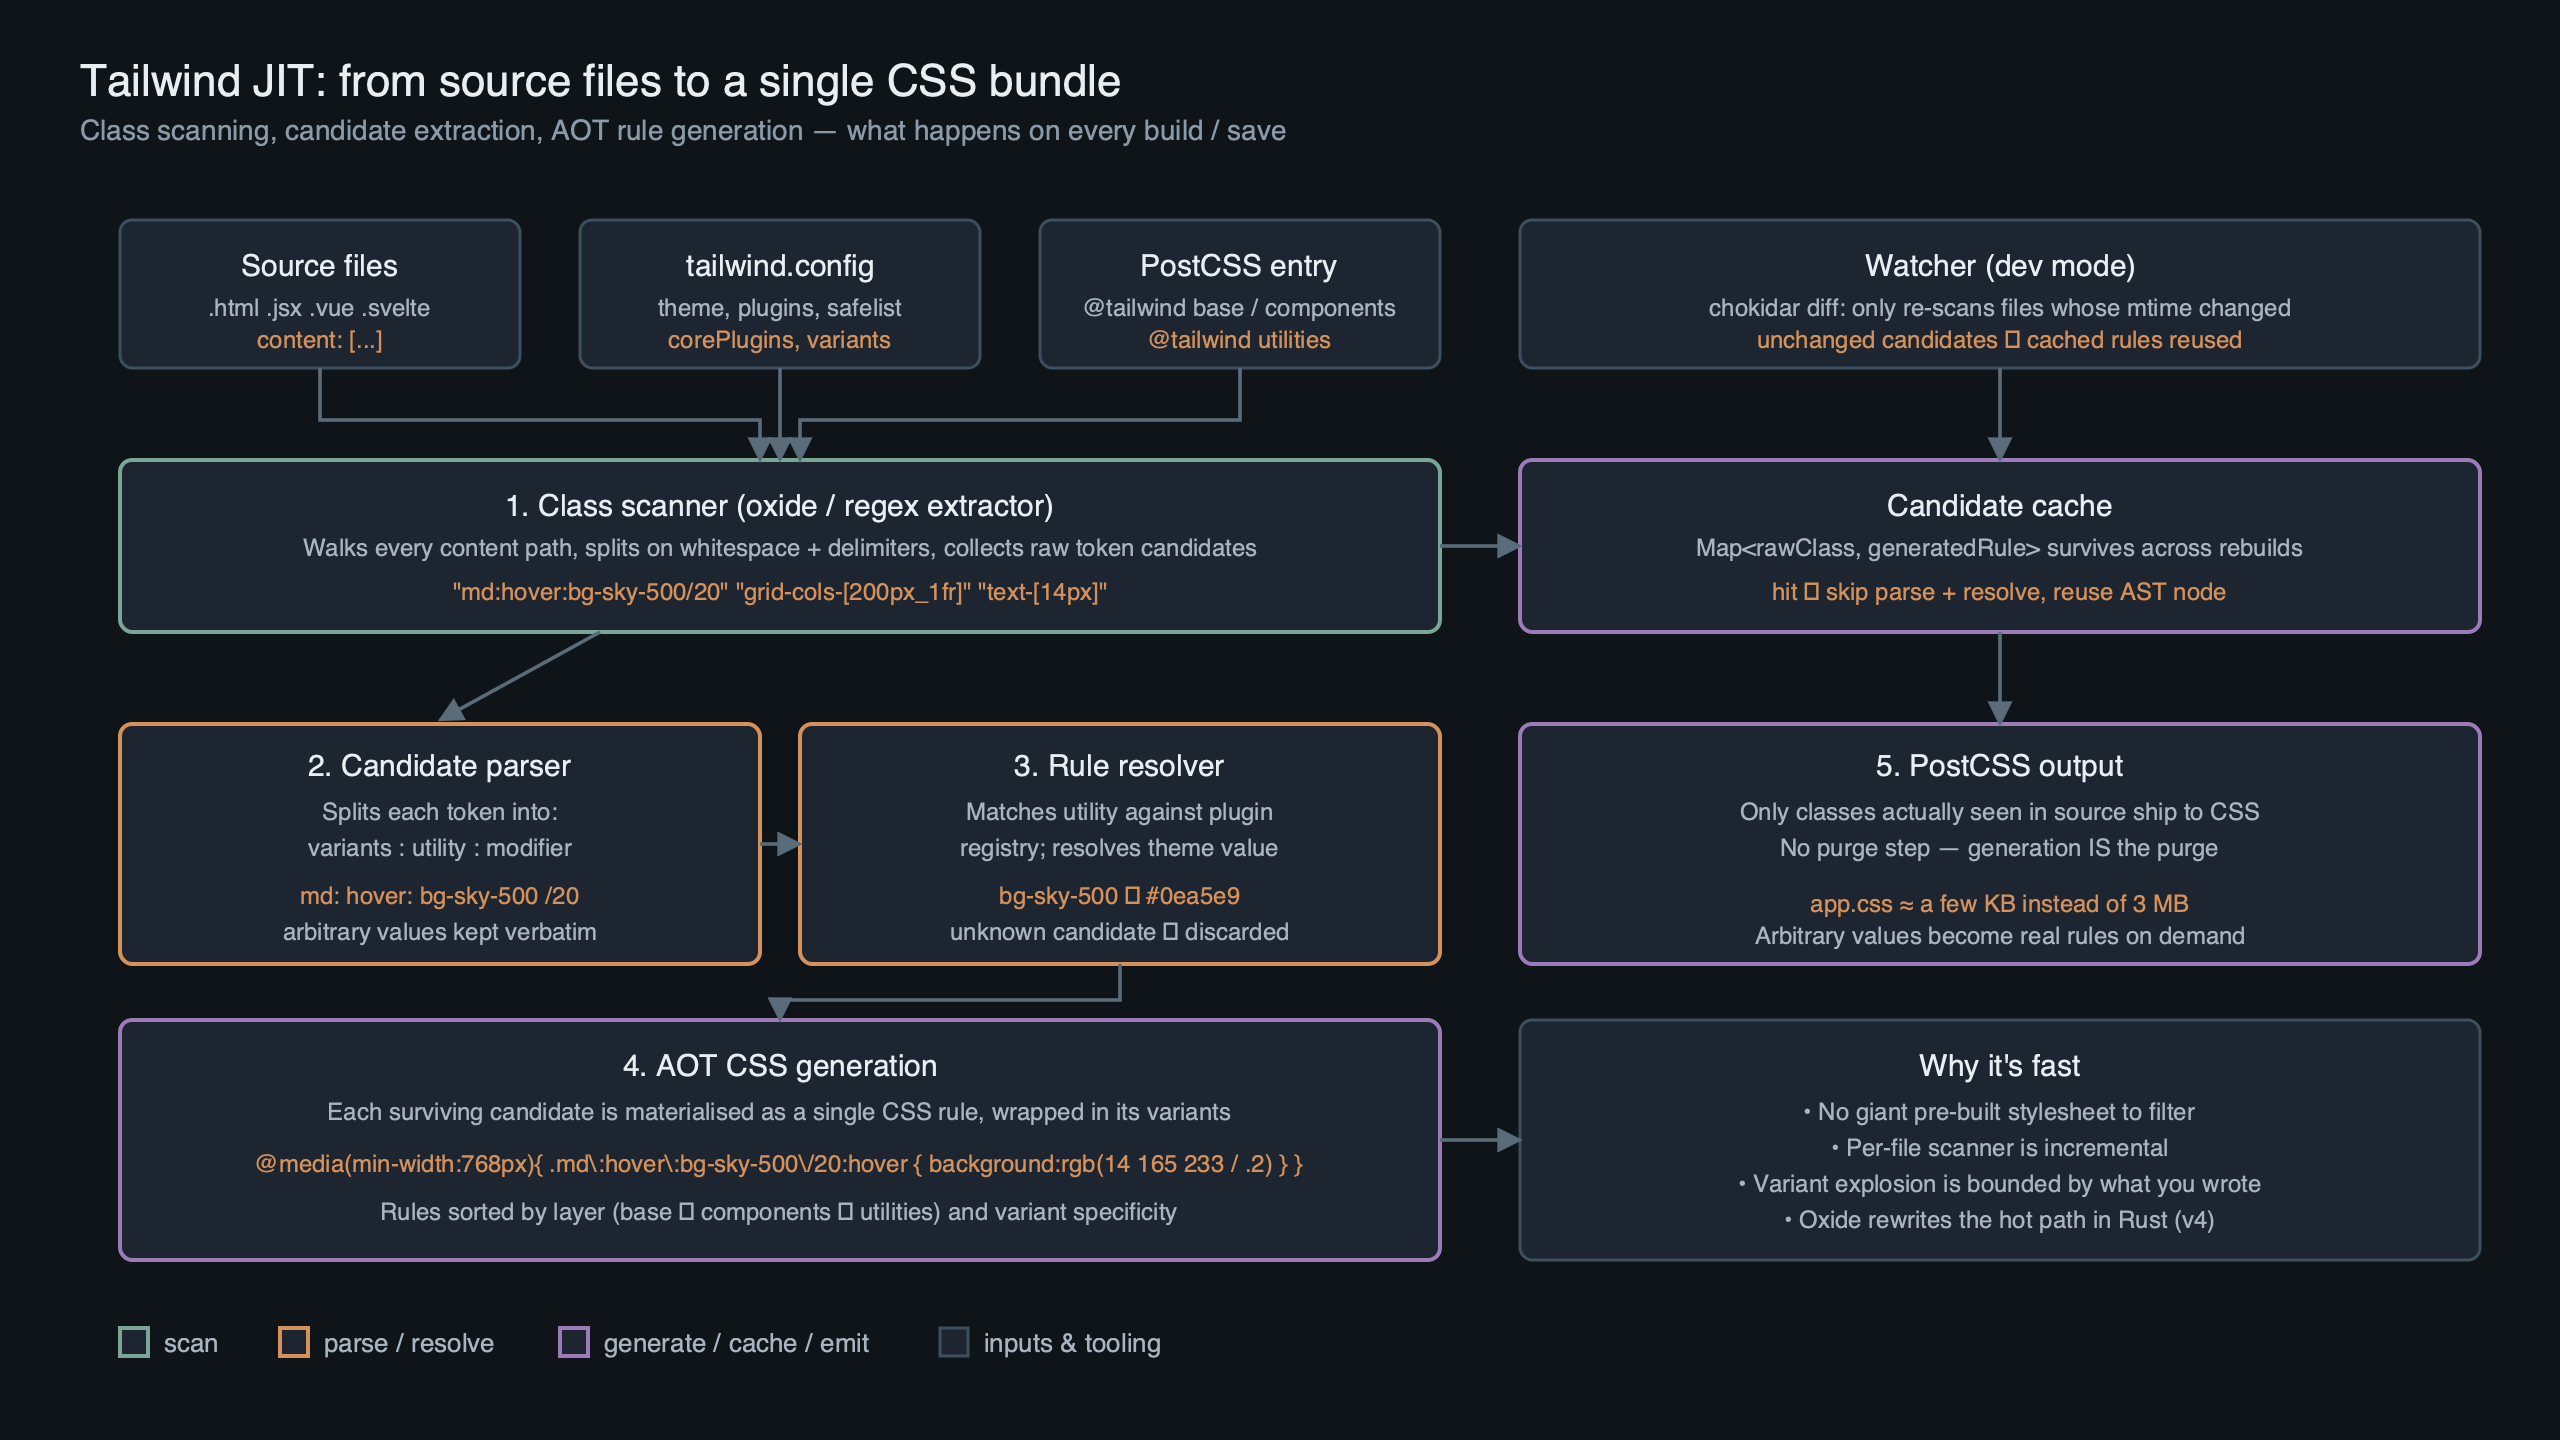This screenshot has height=1440, width=2560.
Task: Click 'Each surviving candidate is materialised' line
Action: (779, 1112)
